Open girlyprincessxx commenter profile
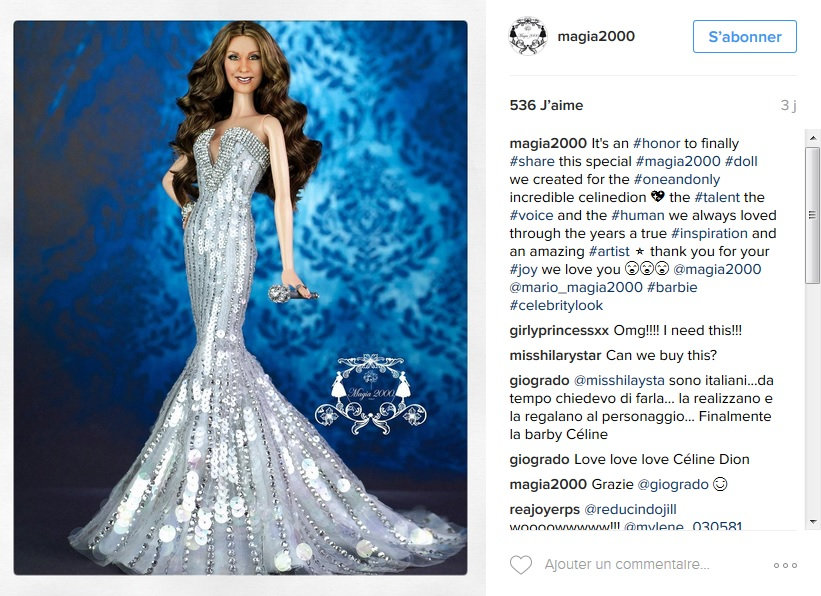Screen dimensions: 821x596 tap(559, 331)
